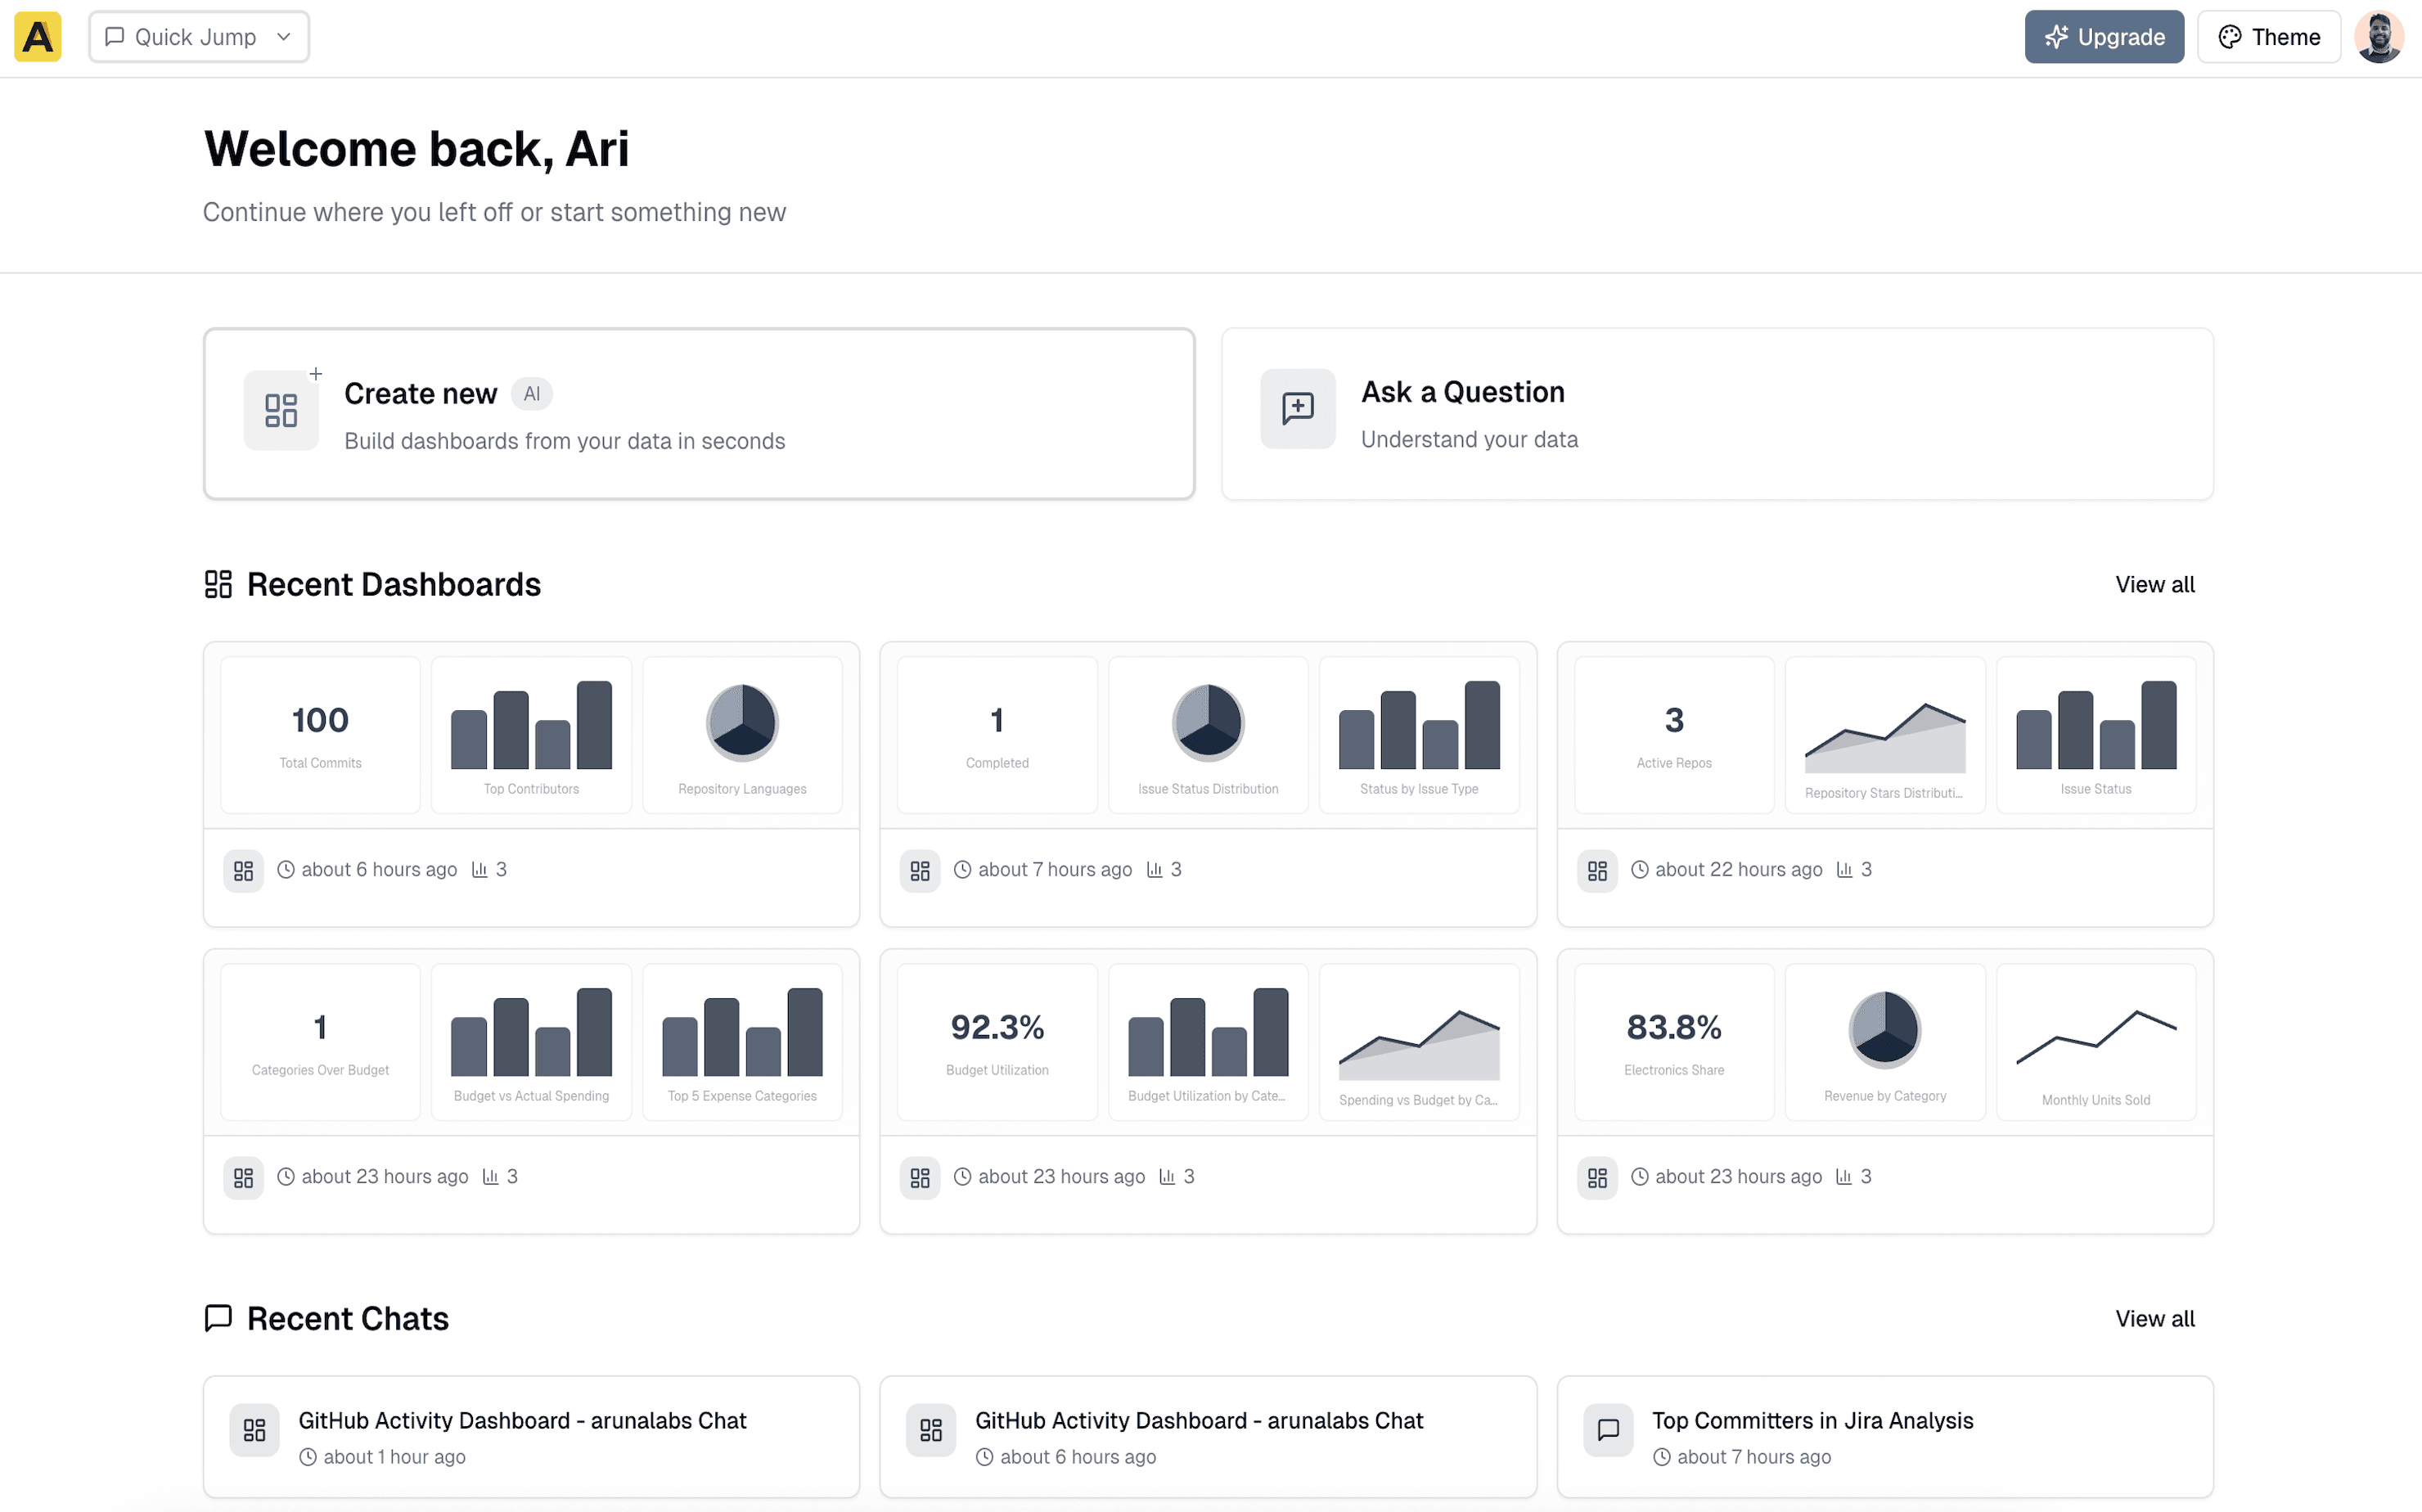View all recent dashboards
The height and width of the screenshot is (1512, 2422).
2154,584
